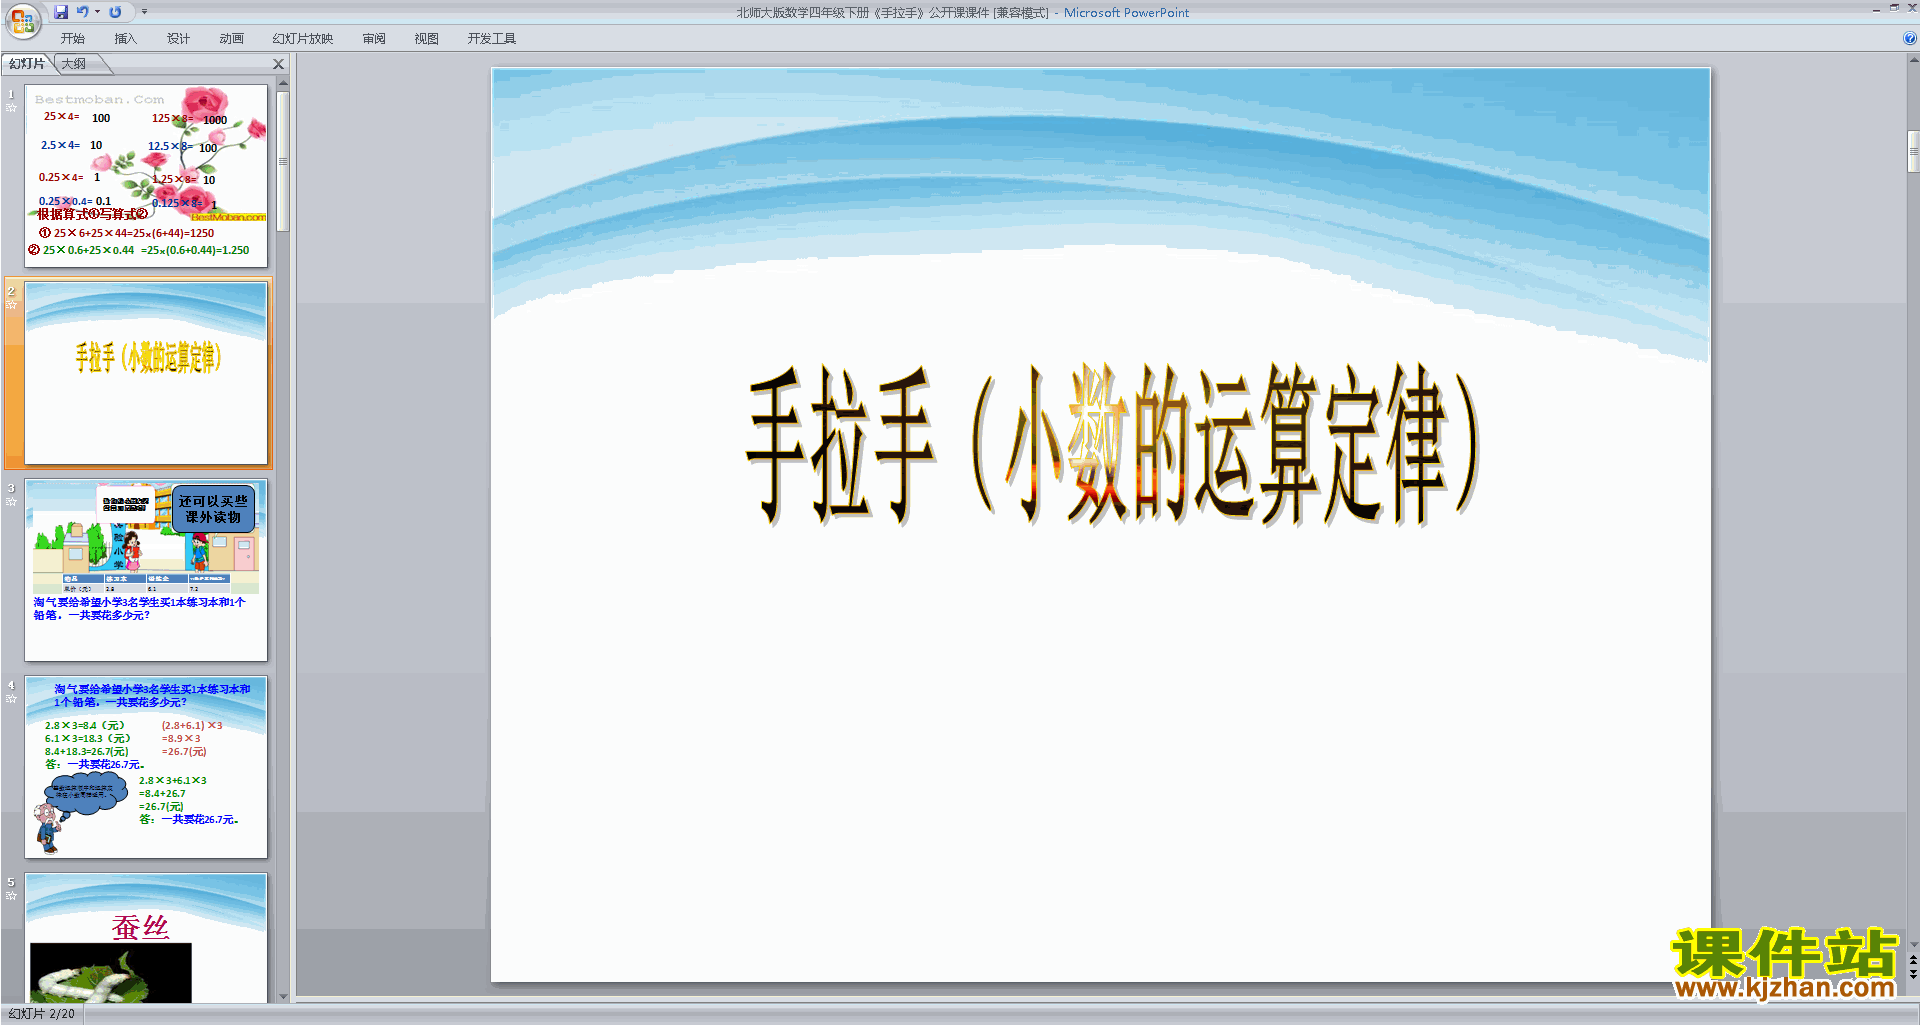Click the animation star icon beside slide 3
This screenshot has height=1025, width=1920.
coord(11,501)
